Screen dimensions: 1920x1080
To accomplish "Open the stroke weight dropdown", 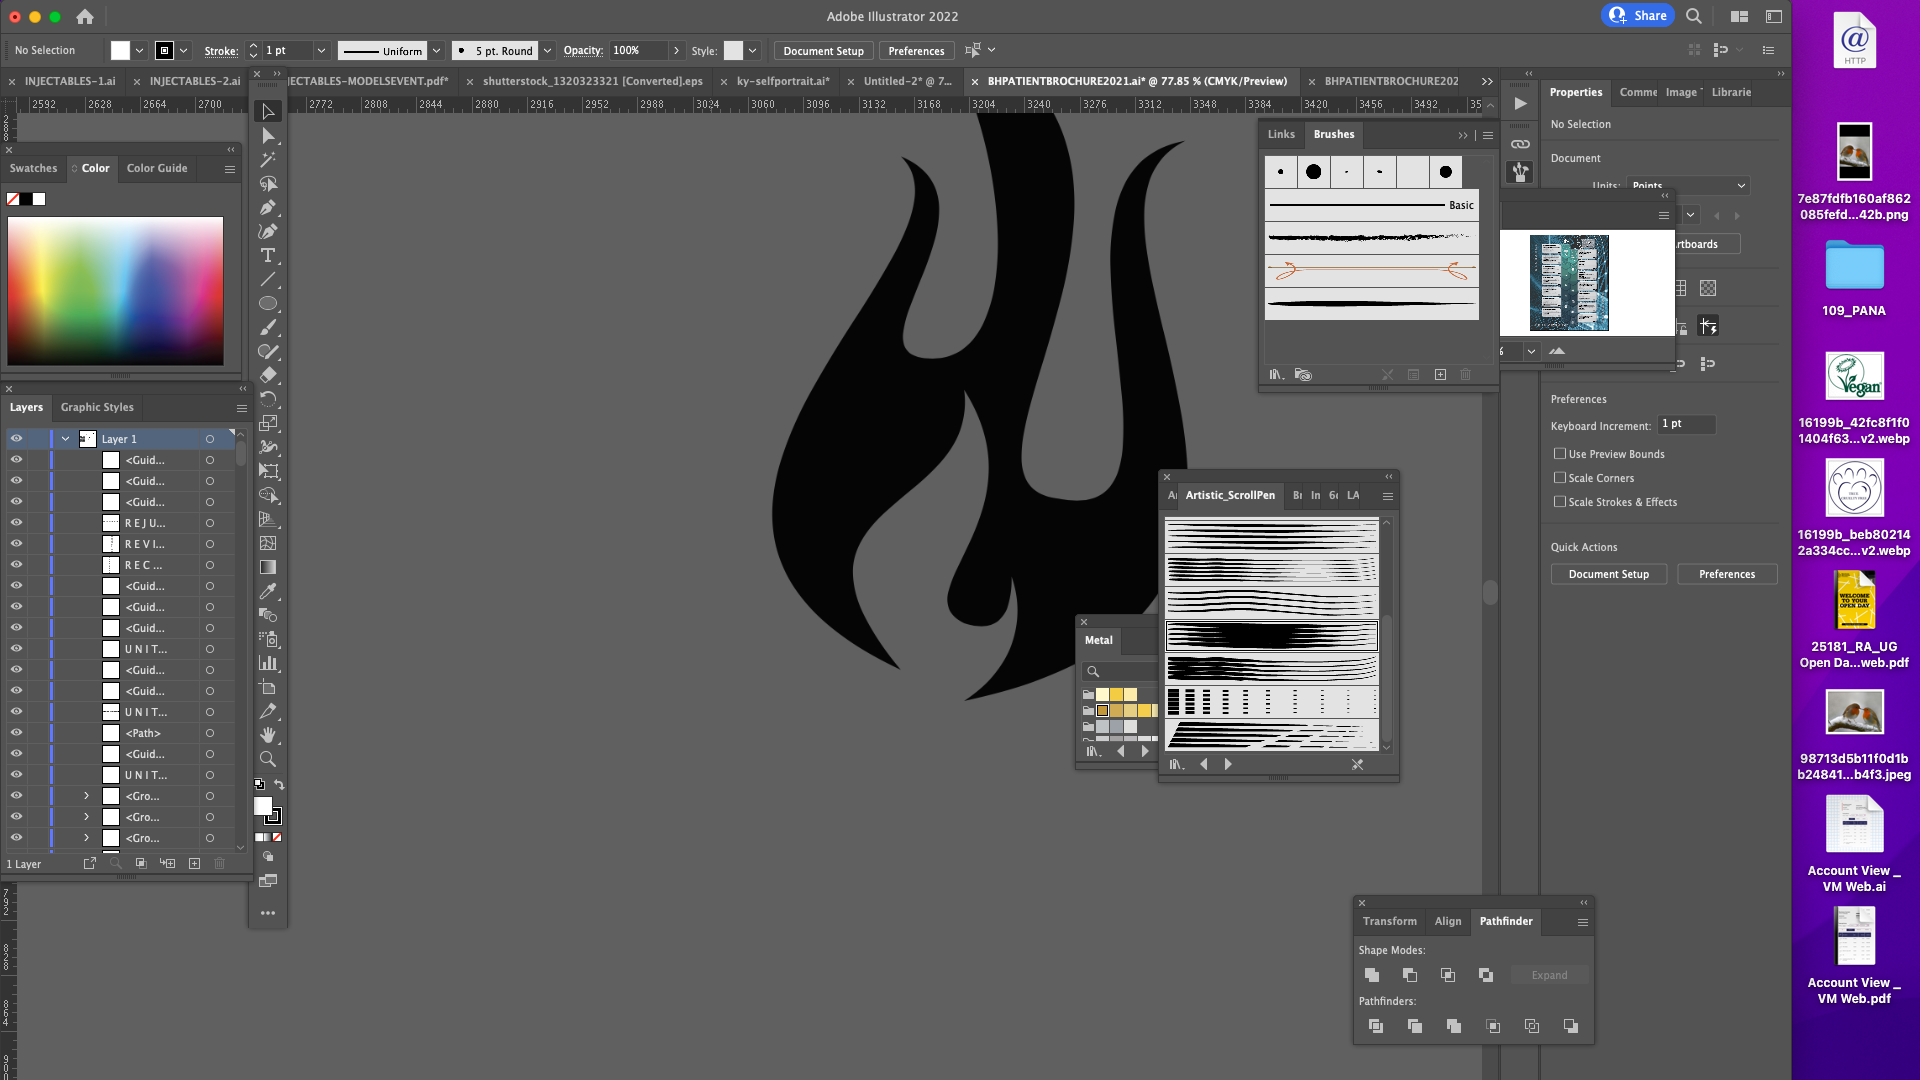I will pos(321,50).
